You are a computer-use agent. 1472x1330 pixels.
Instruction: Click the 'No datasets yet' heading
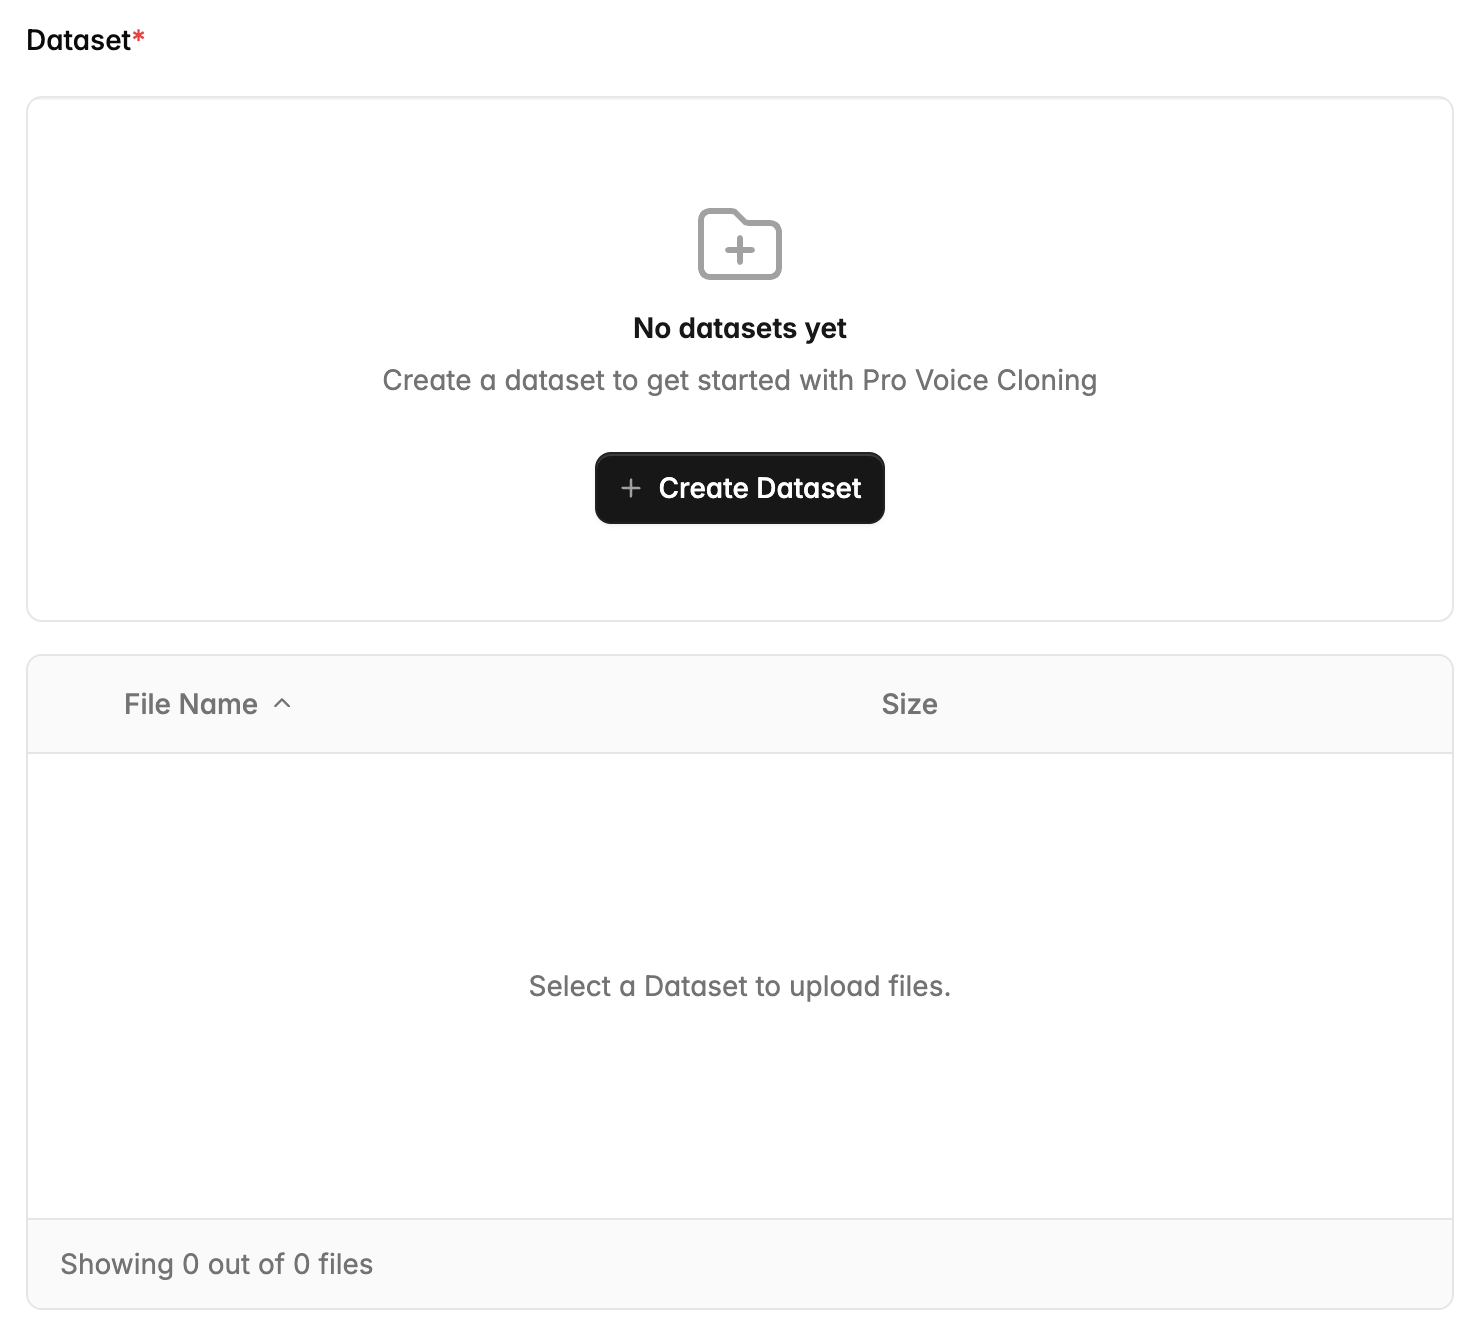(739, 328)
